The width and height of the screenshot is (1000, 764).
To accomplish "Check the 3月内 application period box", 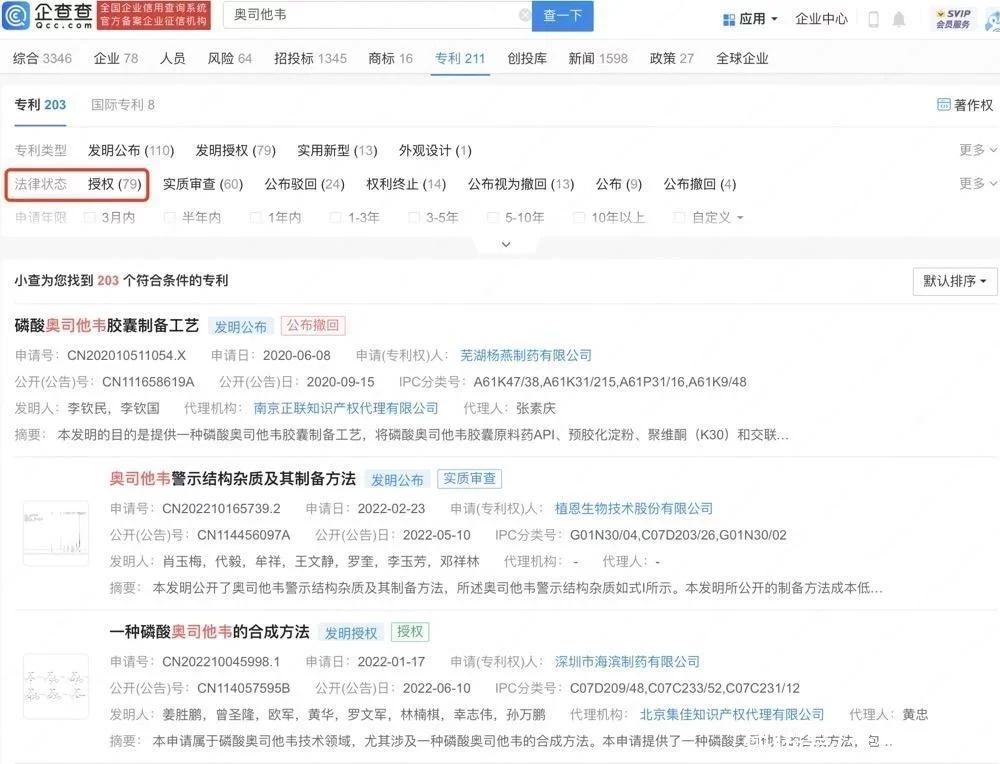I will coord(90,217).
